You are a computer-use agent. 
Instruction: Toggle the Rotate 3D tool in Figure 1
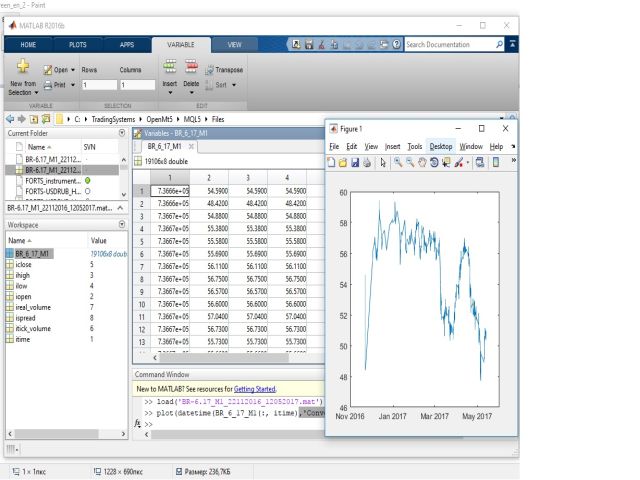click(x=434, y=162)
